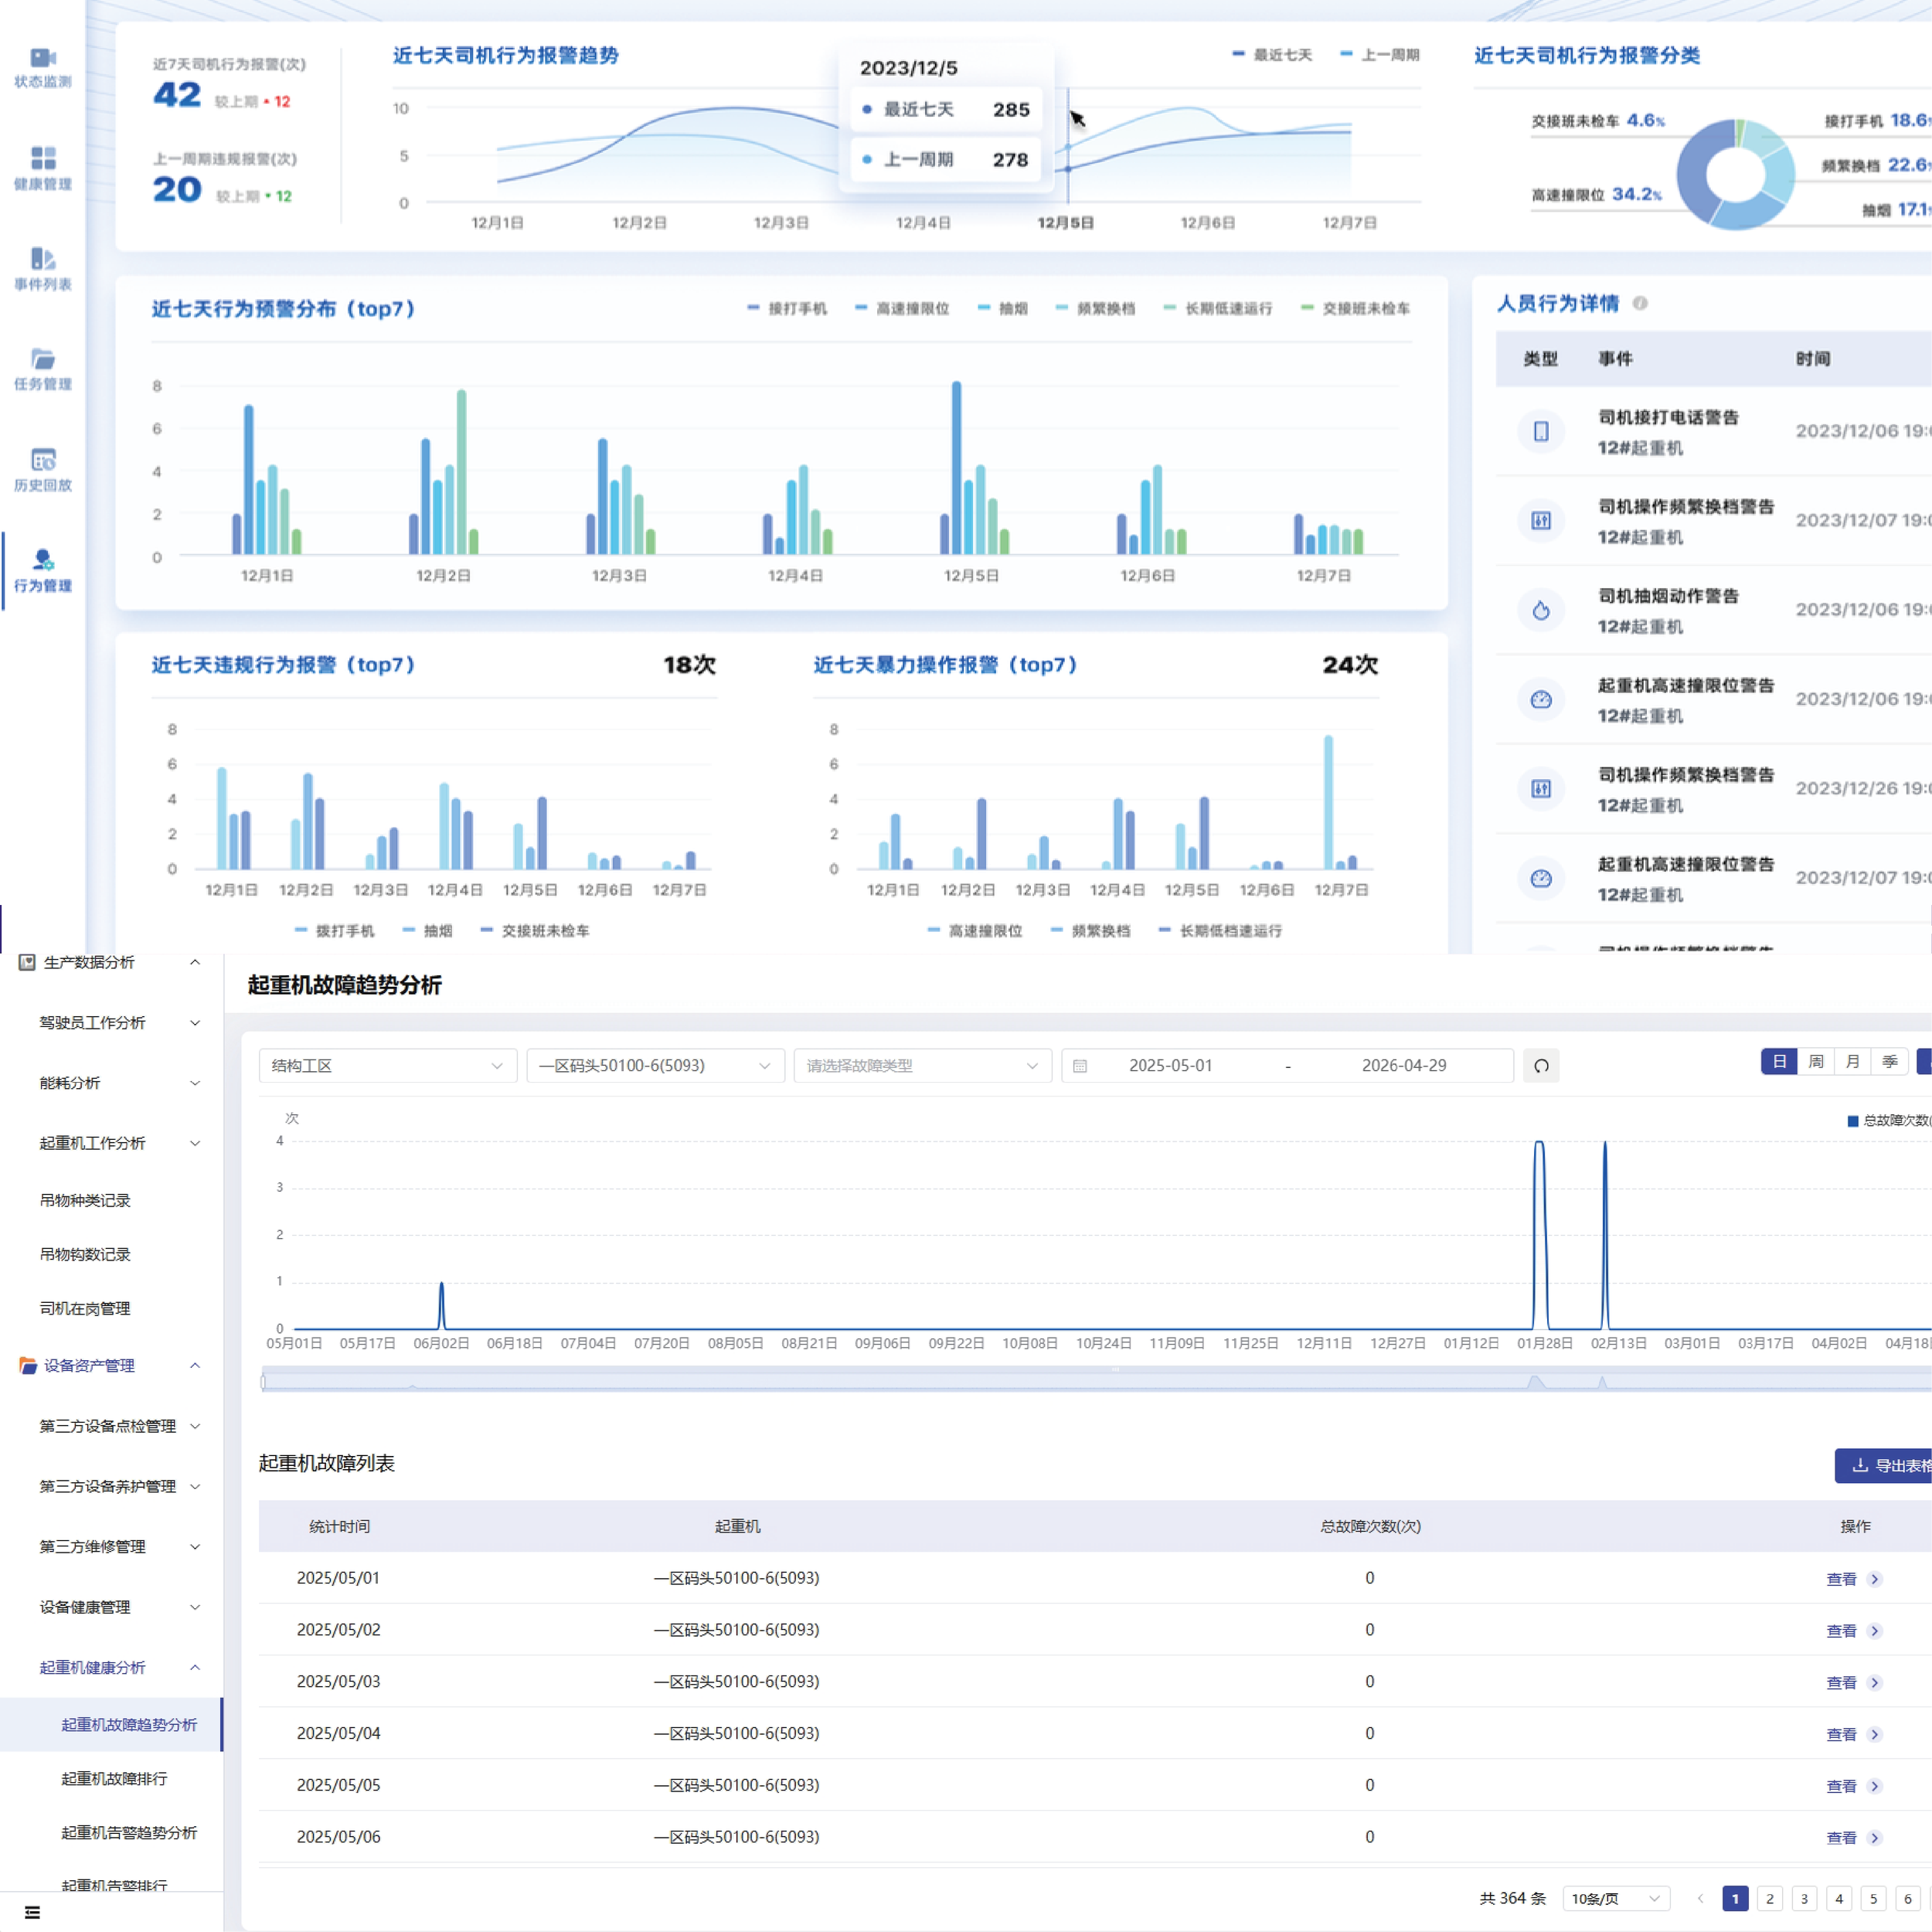The height and width of the screenshot is (1932, 1932).
Task: Open the 一区码头50100-6(5093) crane dropdown
Action: 655,1066
